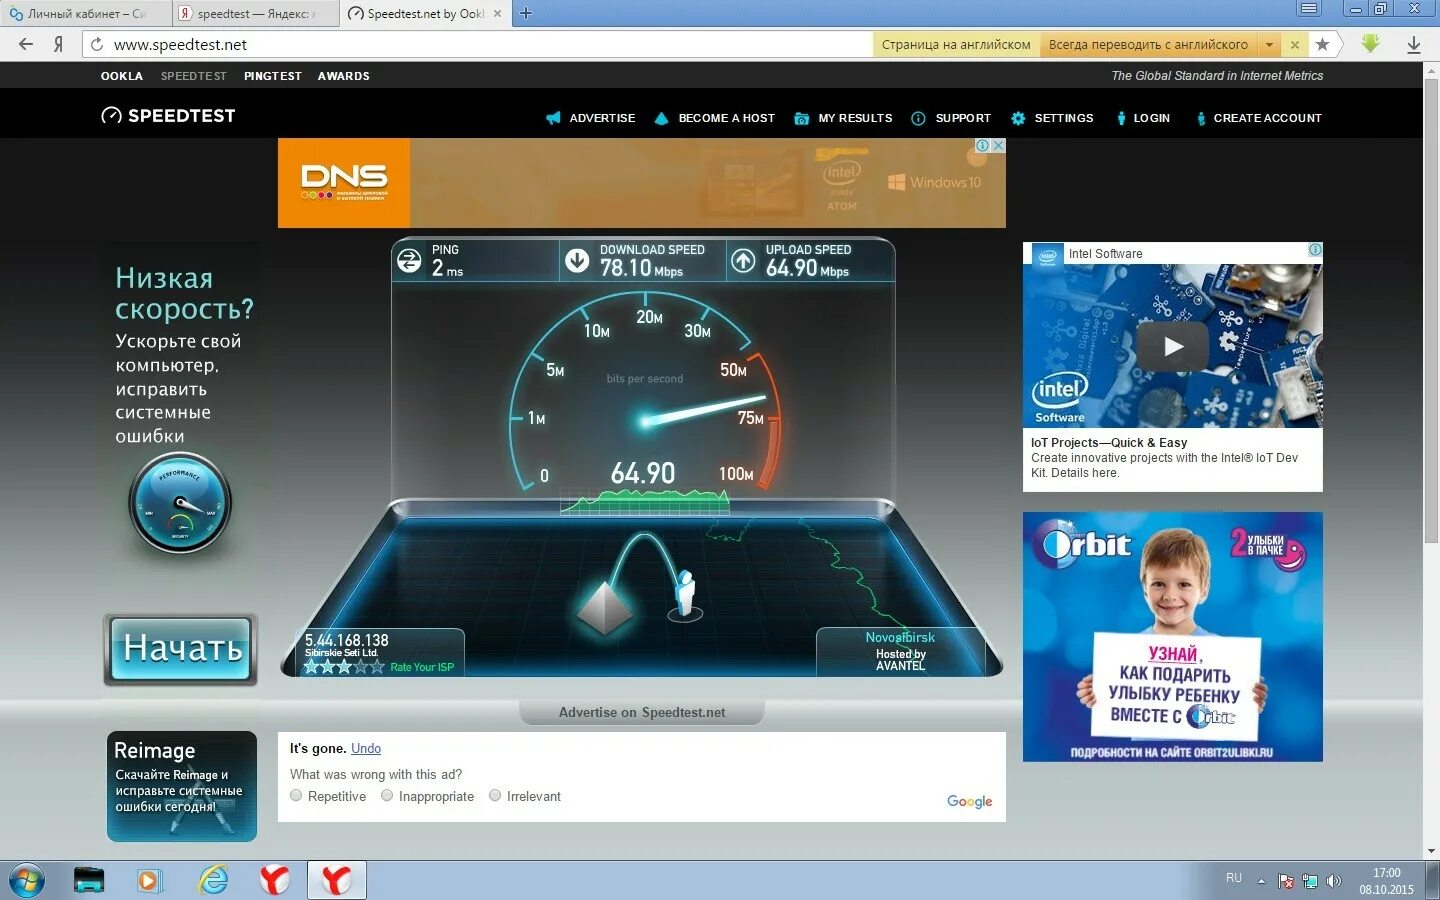The image size is (1440, 900).
Task: Click the 'Undo' link in ad feedback
Action: (366, 748)
